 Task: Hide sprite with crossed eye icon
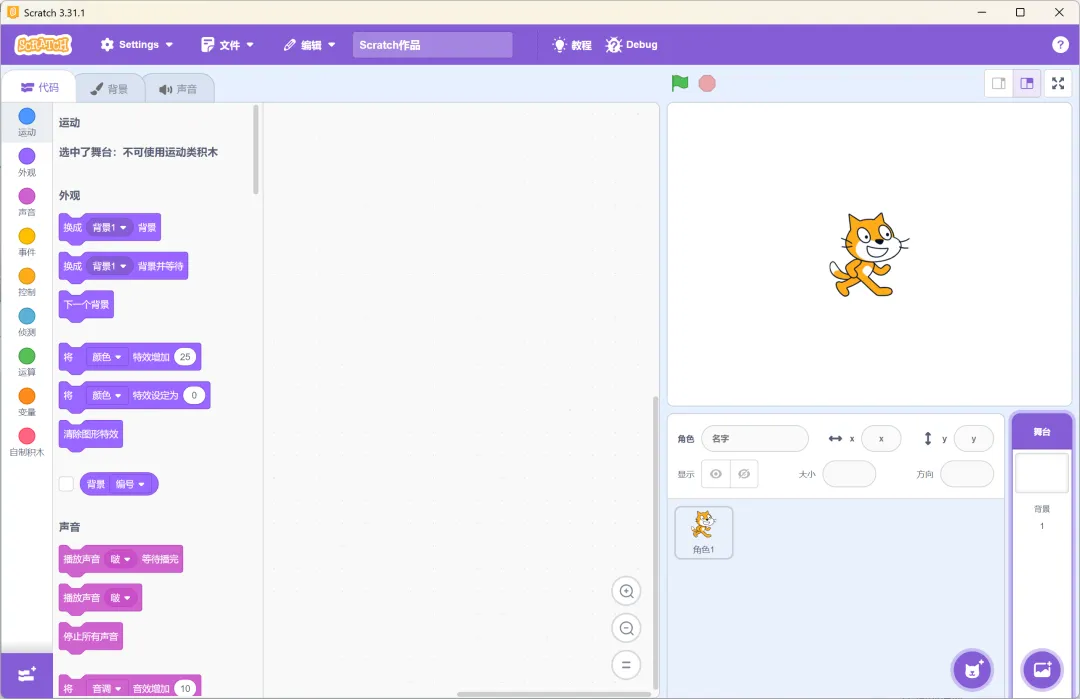tap(744, 474)
